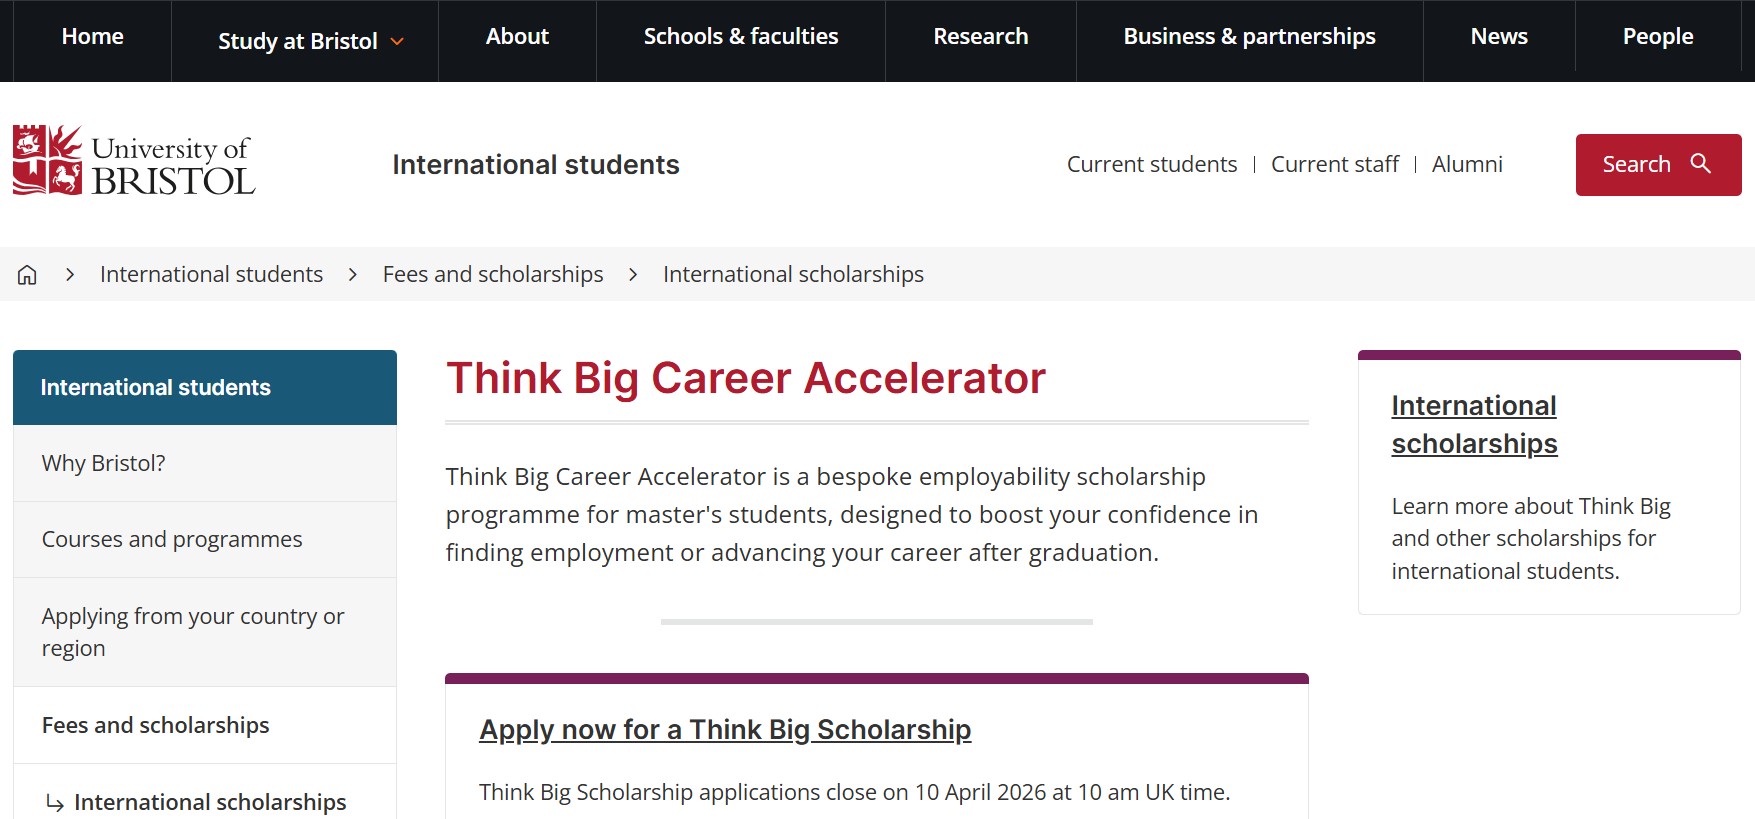The height and width of the screenshot is (819, 1755).
Task: Open Apply now for a Think Big Scholarship
Action: [724, 730]
